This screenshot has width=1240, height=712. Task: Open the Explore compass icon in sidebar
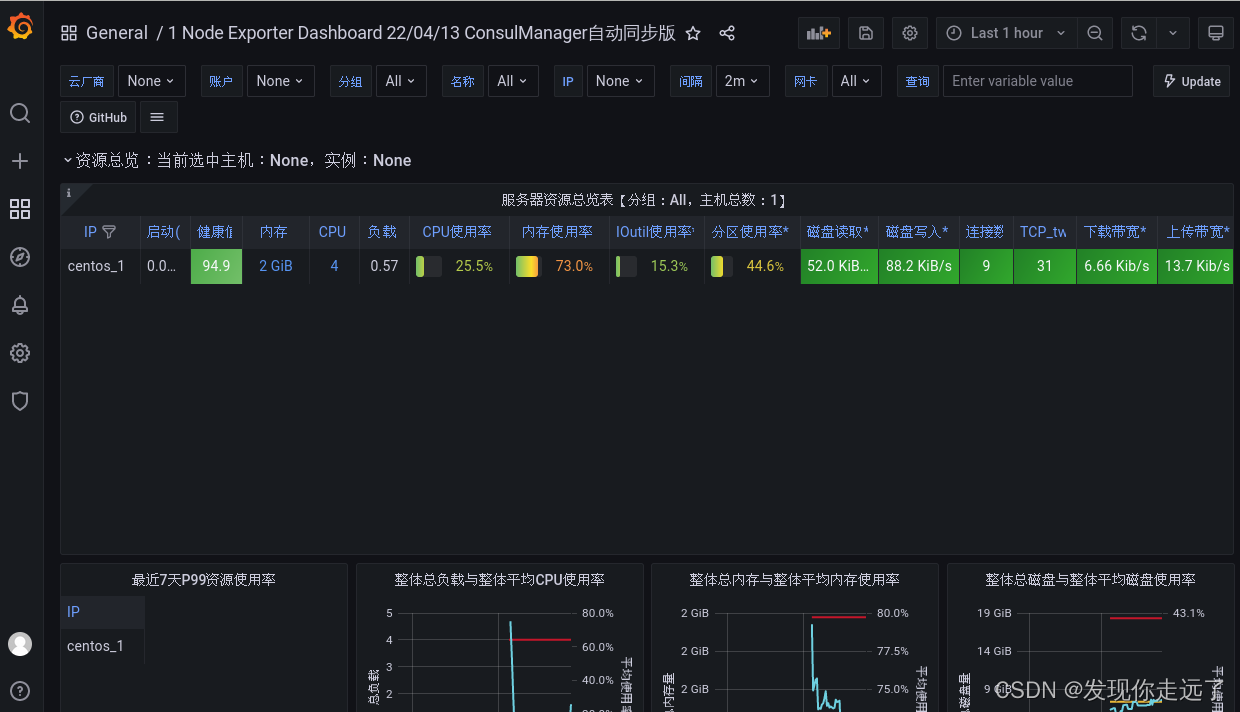(x=20, y=257)
